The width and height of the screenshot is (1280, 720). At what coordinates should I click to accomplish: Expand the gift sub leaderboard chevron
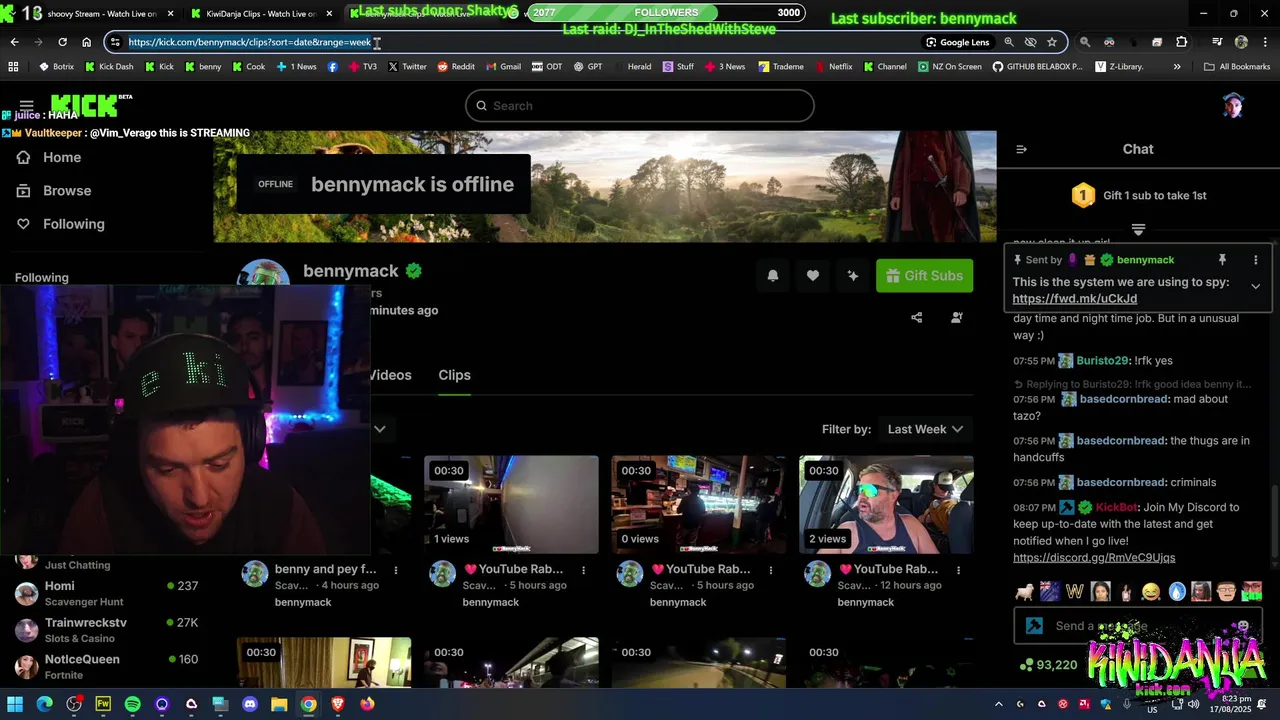tap(1138, 229)
